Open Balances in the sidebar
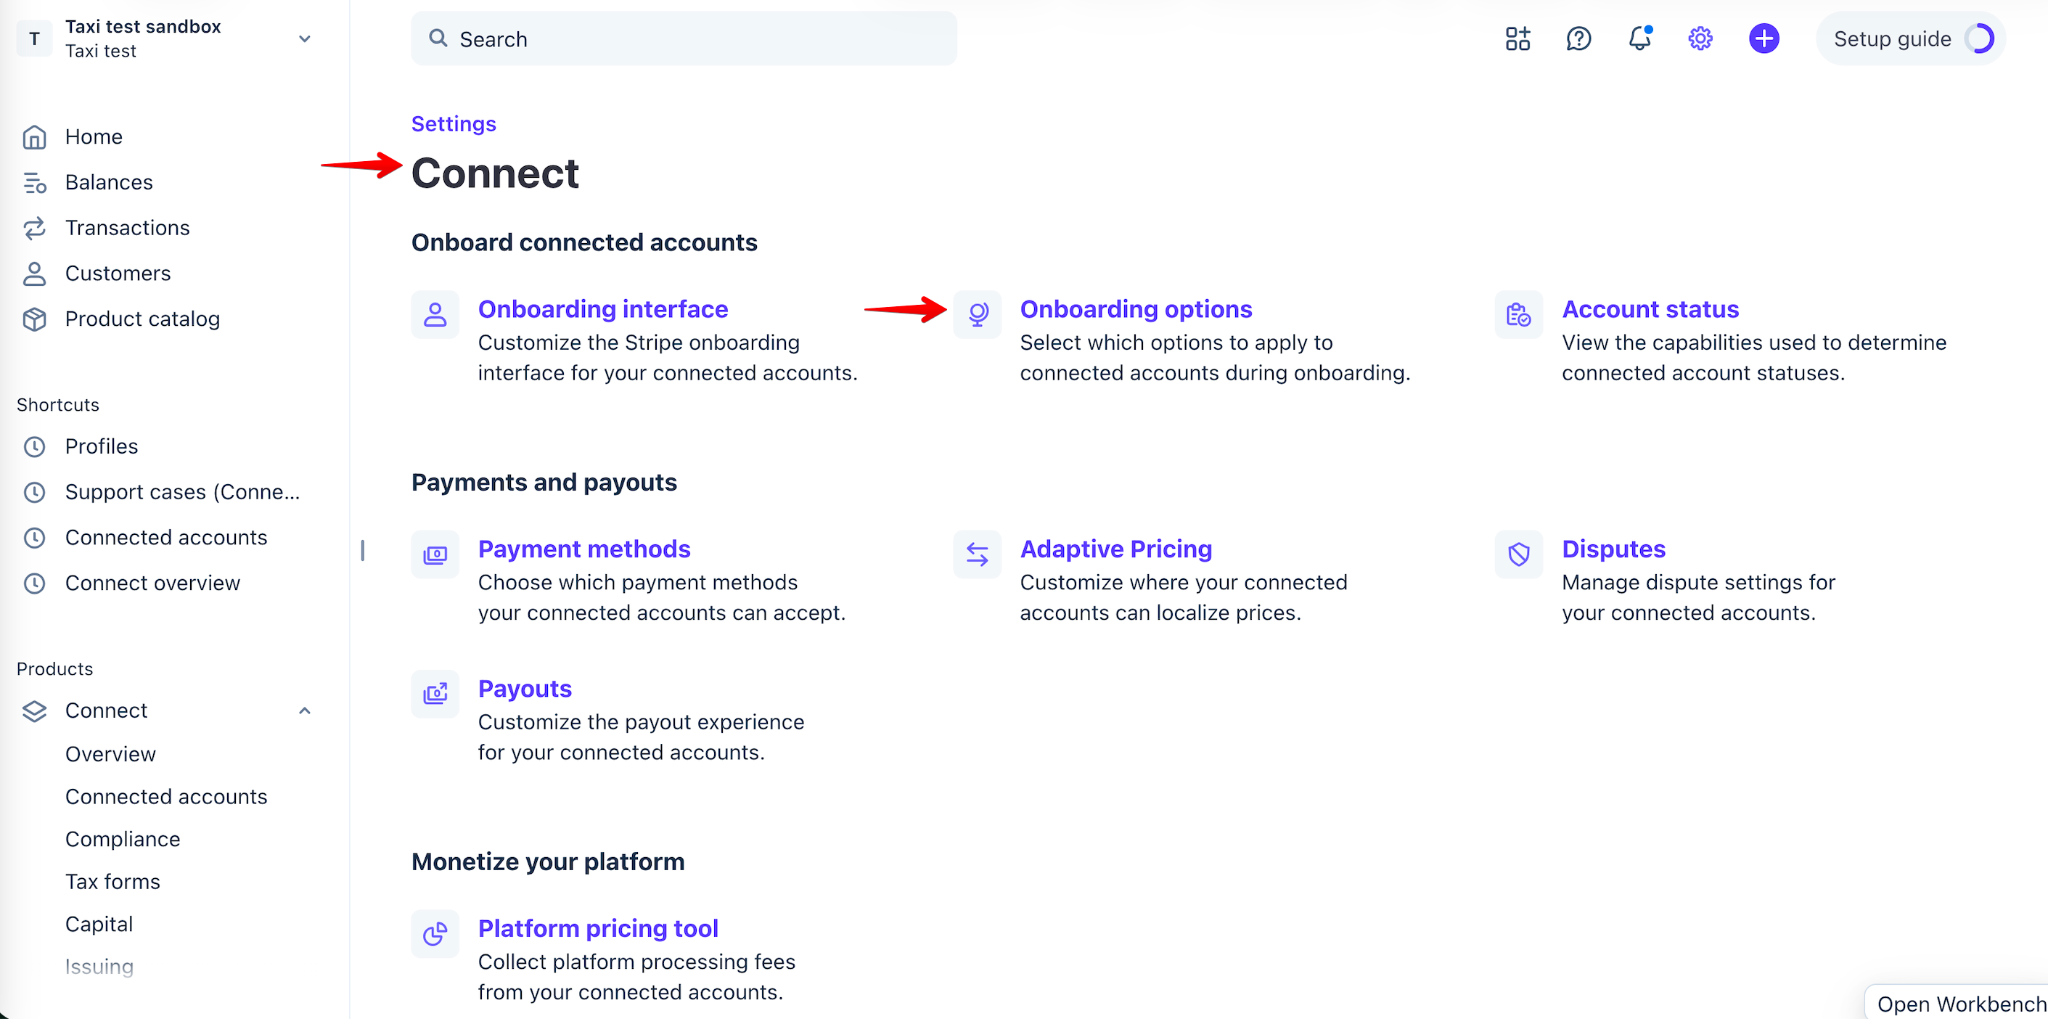 click(108, 182)
